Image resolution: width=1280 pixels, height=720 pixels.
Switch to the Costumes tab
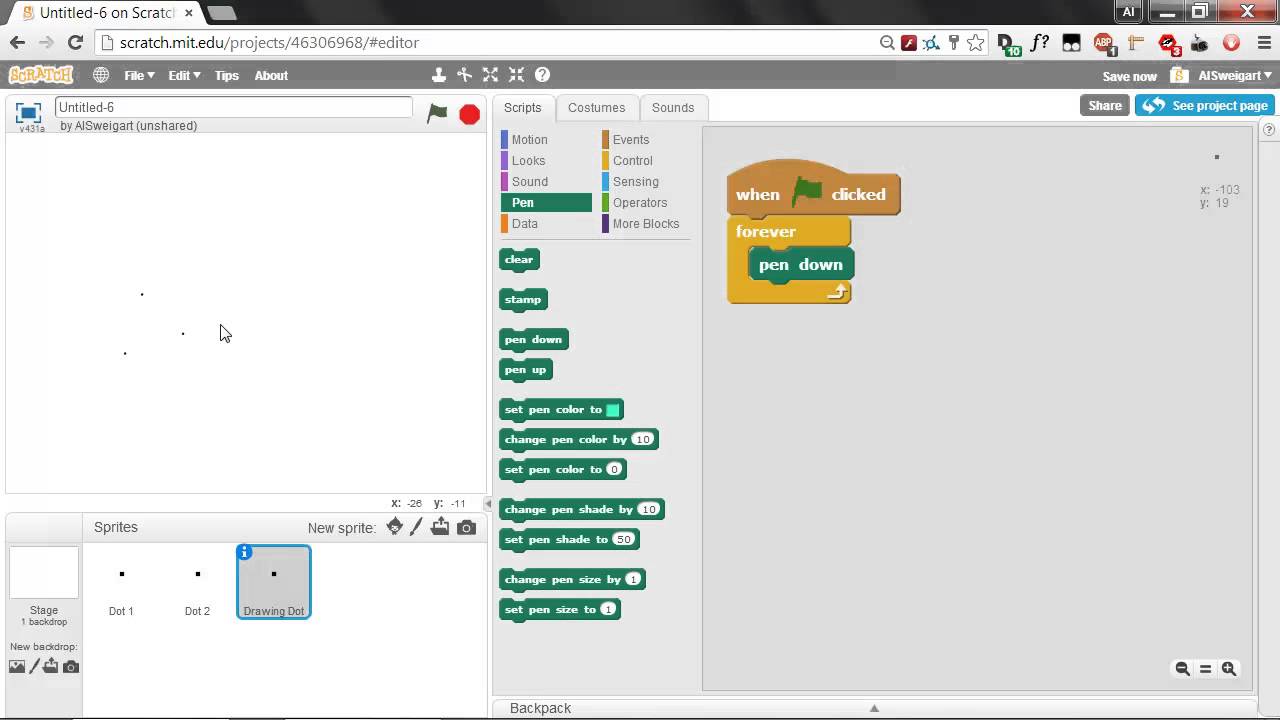click(596, 107)
